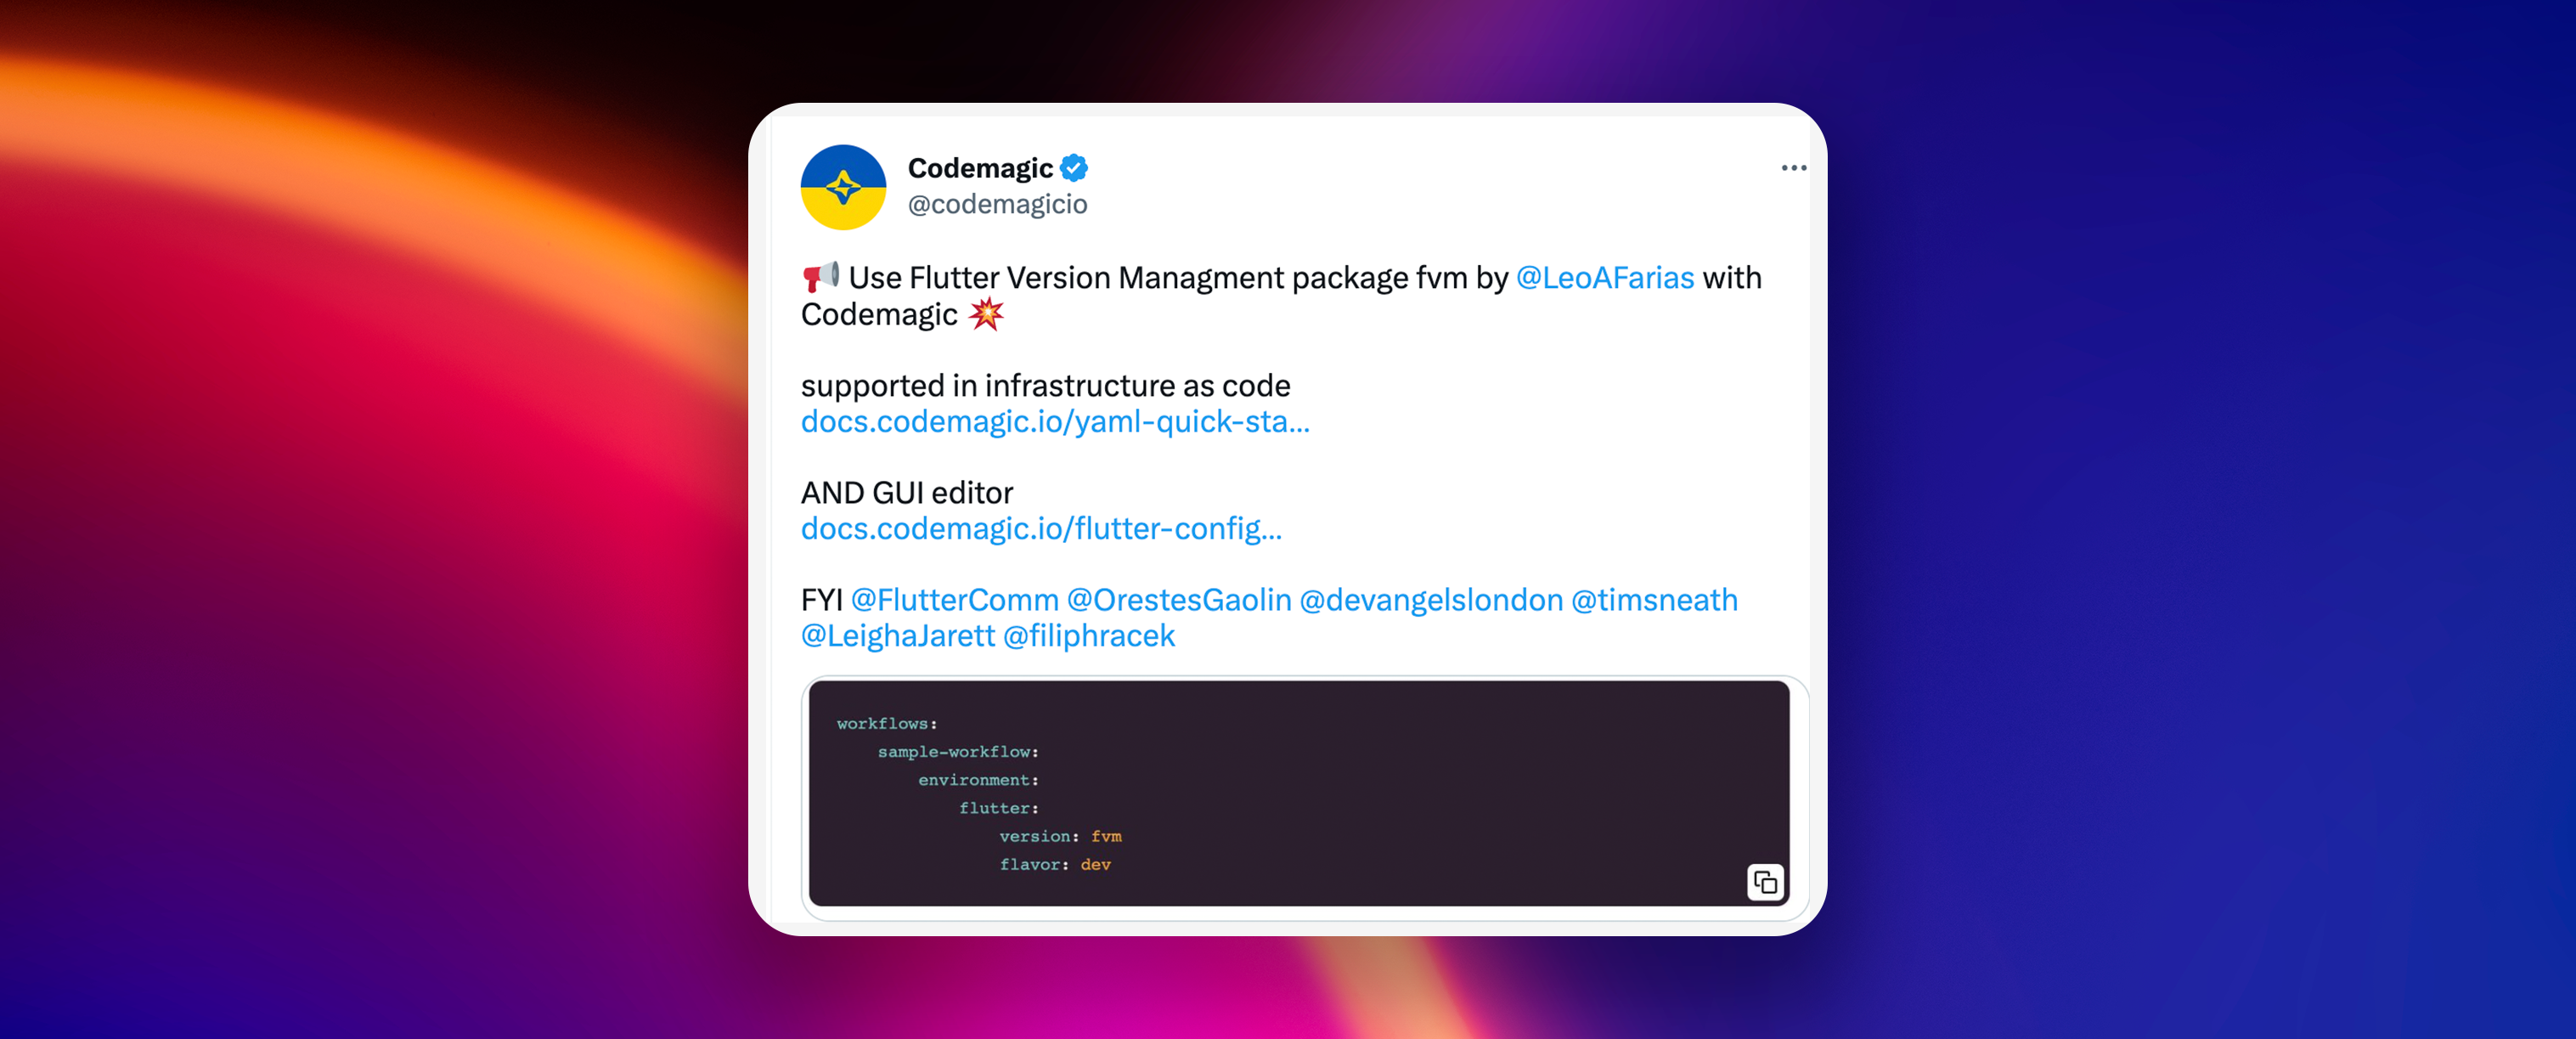Image resolution: width=2576 pixels, height=1039 pixels.
Task: Visit the @OrestesGaolin mention
Action: (x=1179, y=600)
